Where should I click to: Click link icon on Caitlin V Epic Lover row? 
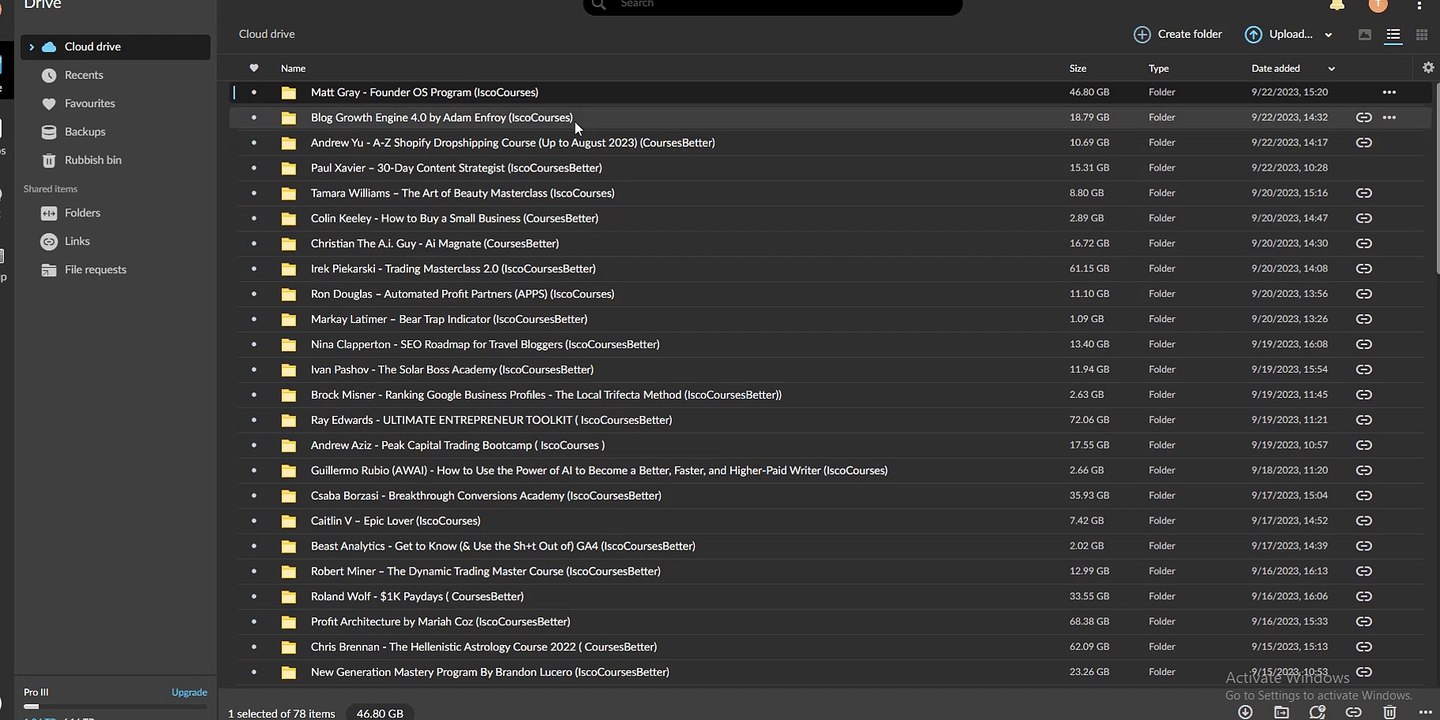pyautogui.click(x=1363, y=521)
